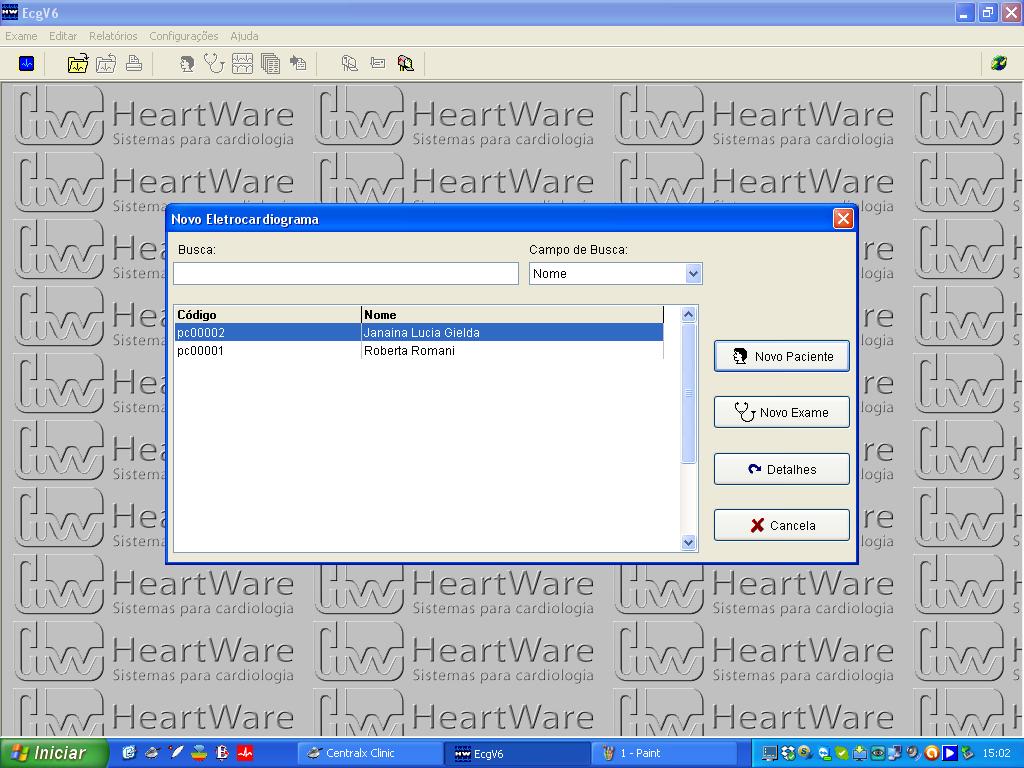
Task: Open the Relatórios menu
Action: point(113,36)
